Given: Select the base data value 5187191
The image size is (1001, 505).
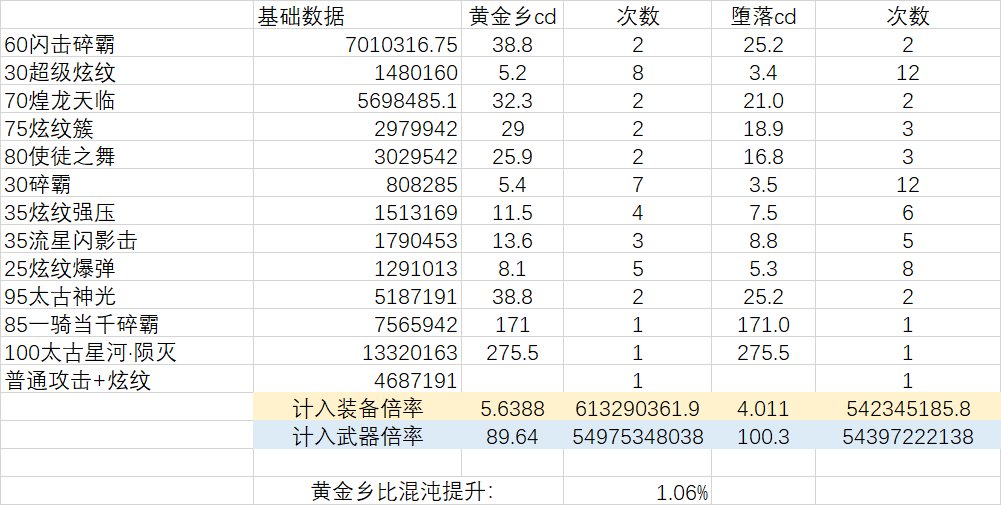Looking at the screenshot, I should 358,296.
